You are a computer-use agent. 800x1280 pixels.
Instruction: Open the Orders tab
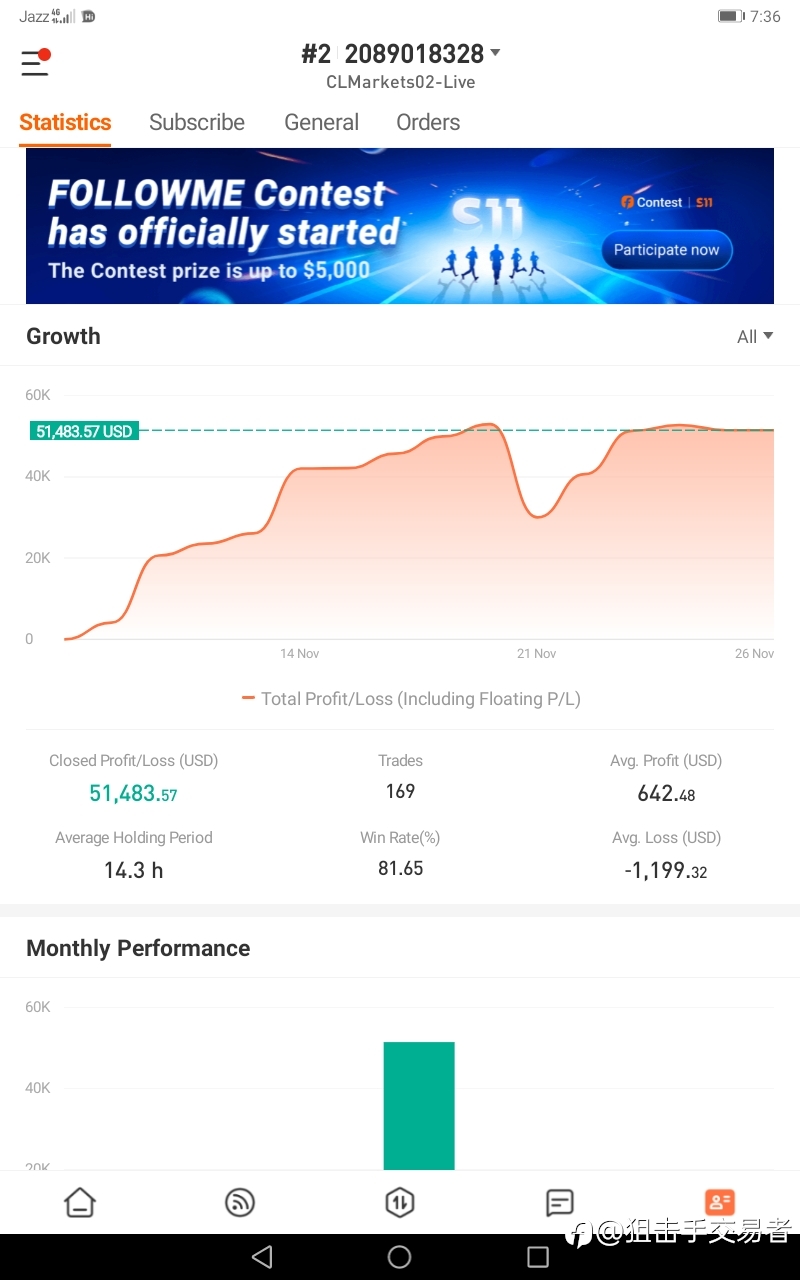point(428,122)
